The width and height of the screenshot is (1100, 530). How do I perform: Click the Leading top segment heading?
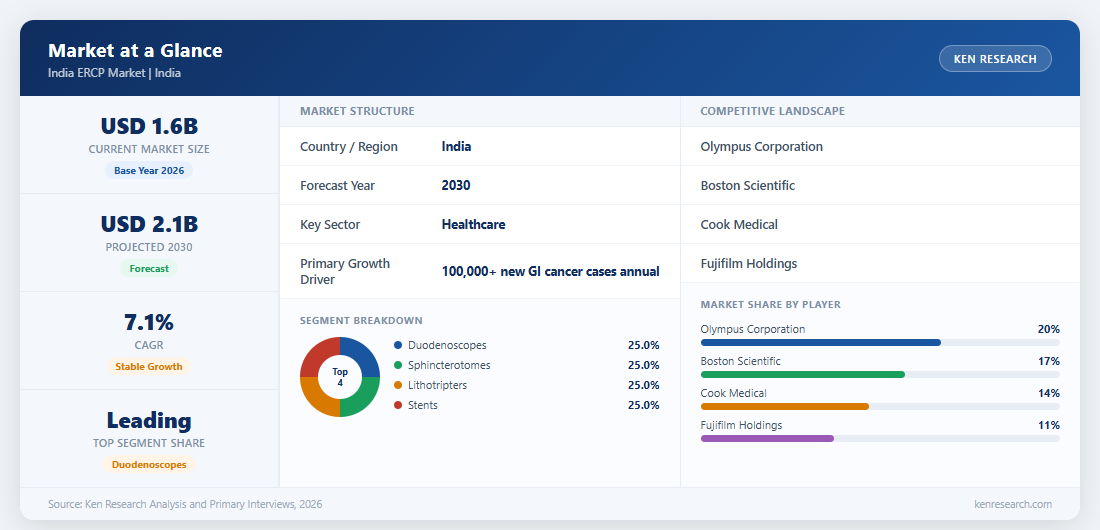pyautogui.click(x=149, y=420)
